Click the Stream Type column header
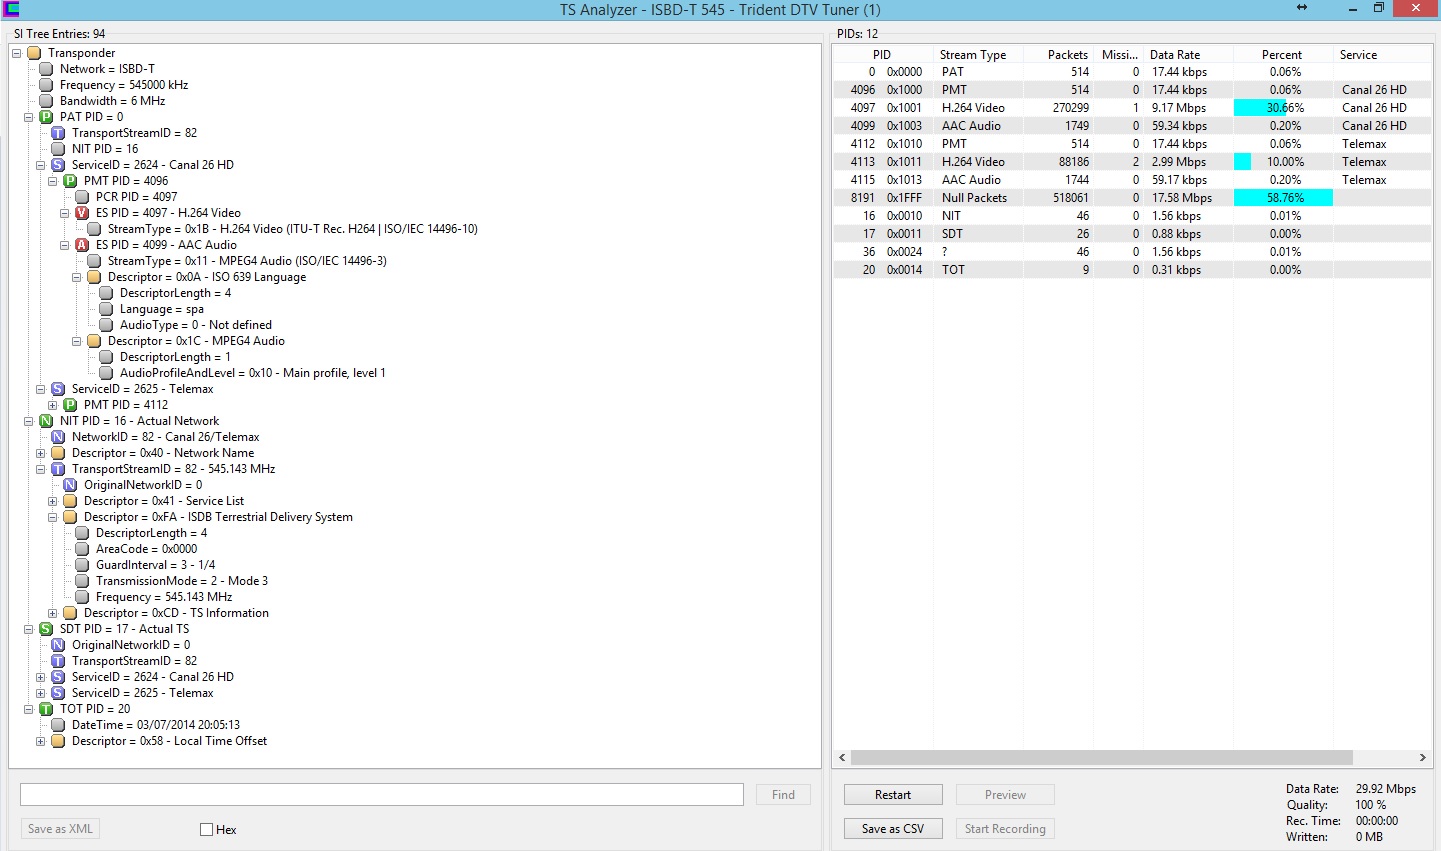The height and width of the screenshot is (851, 1441). (x=973, y=55)
